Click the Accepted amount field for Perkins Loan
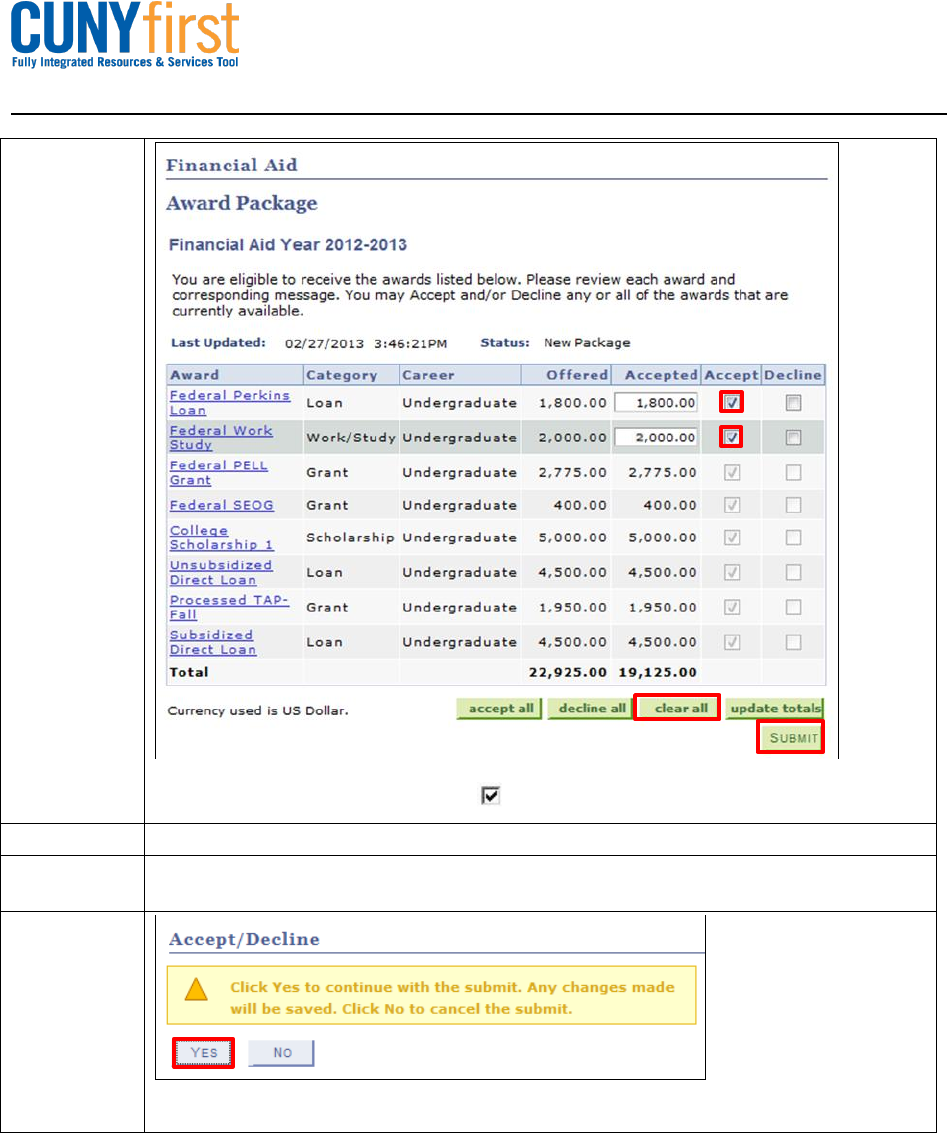The width and height of the screenshot is (947, 1133). [x=656, y=402]
